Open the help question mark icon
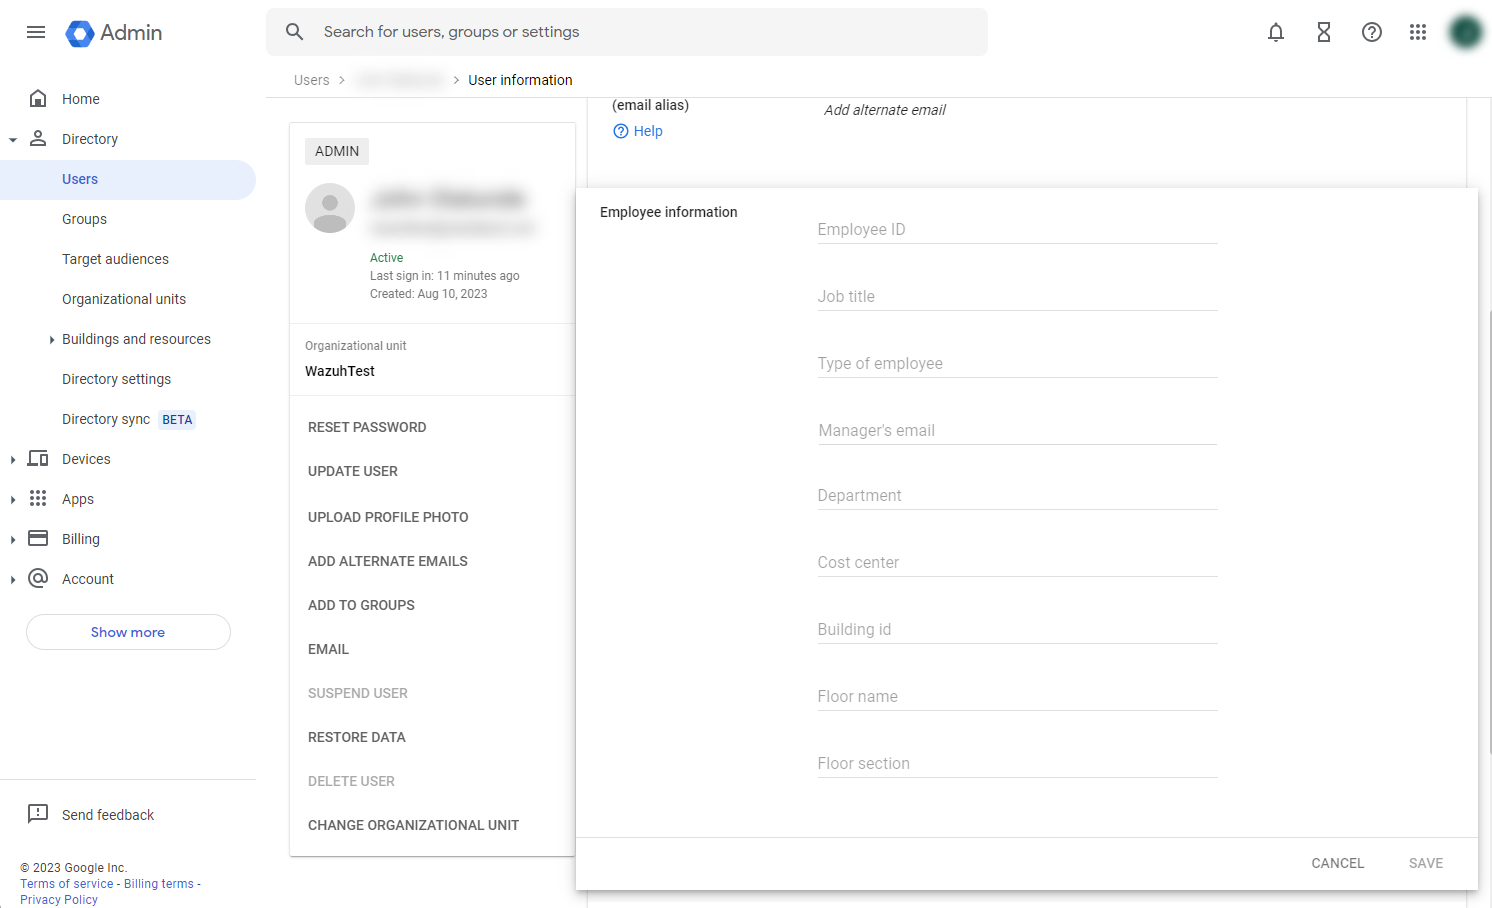This screenshot has height=908, width=1492. click(1371, 32)
